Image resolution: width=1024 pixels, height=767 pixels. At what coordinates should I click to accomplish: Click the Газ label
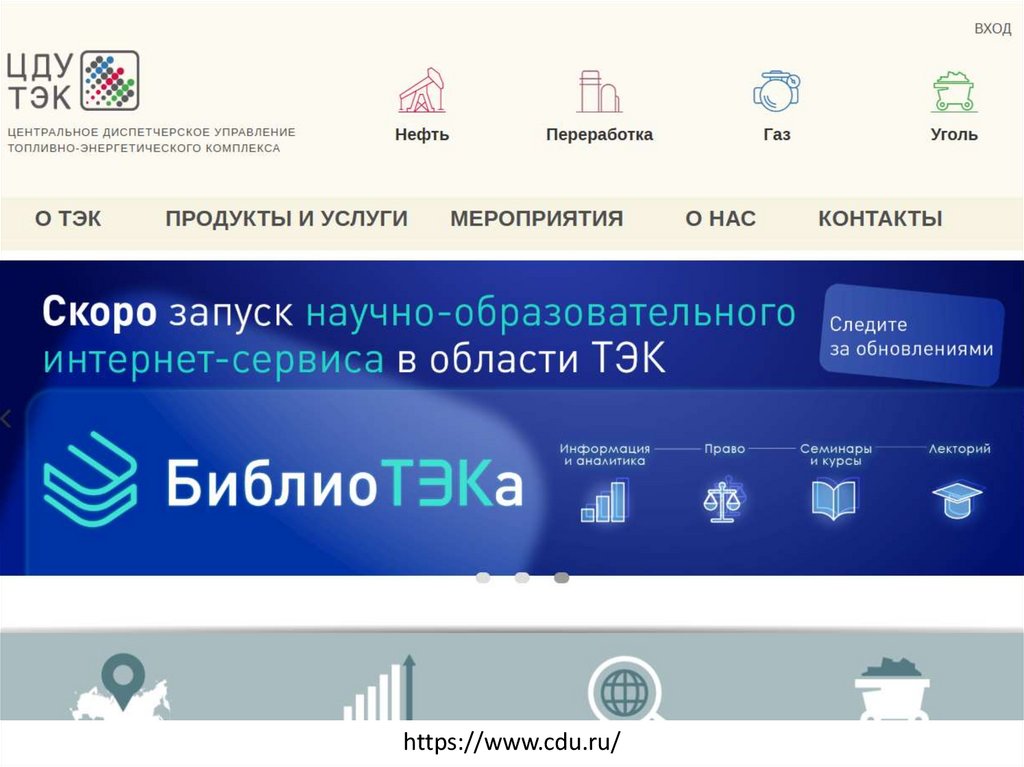777,135
